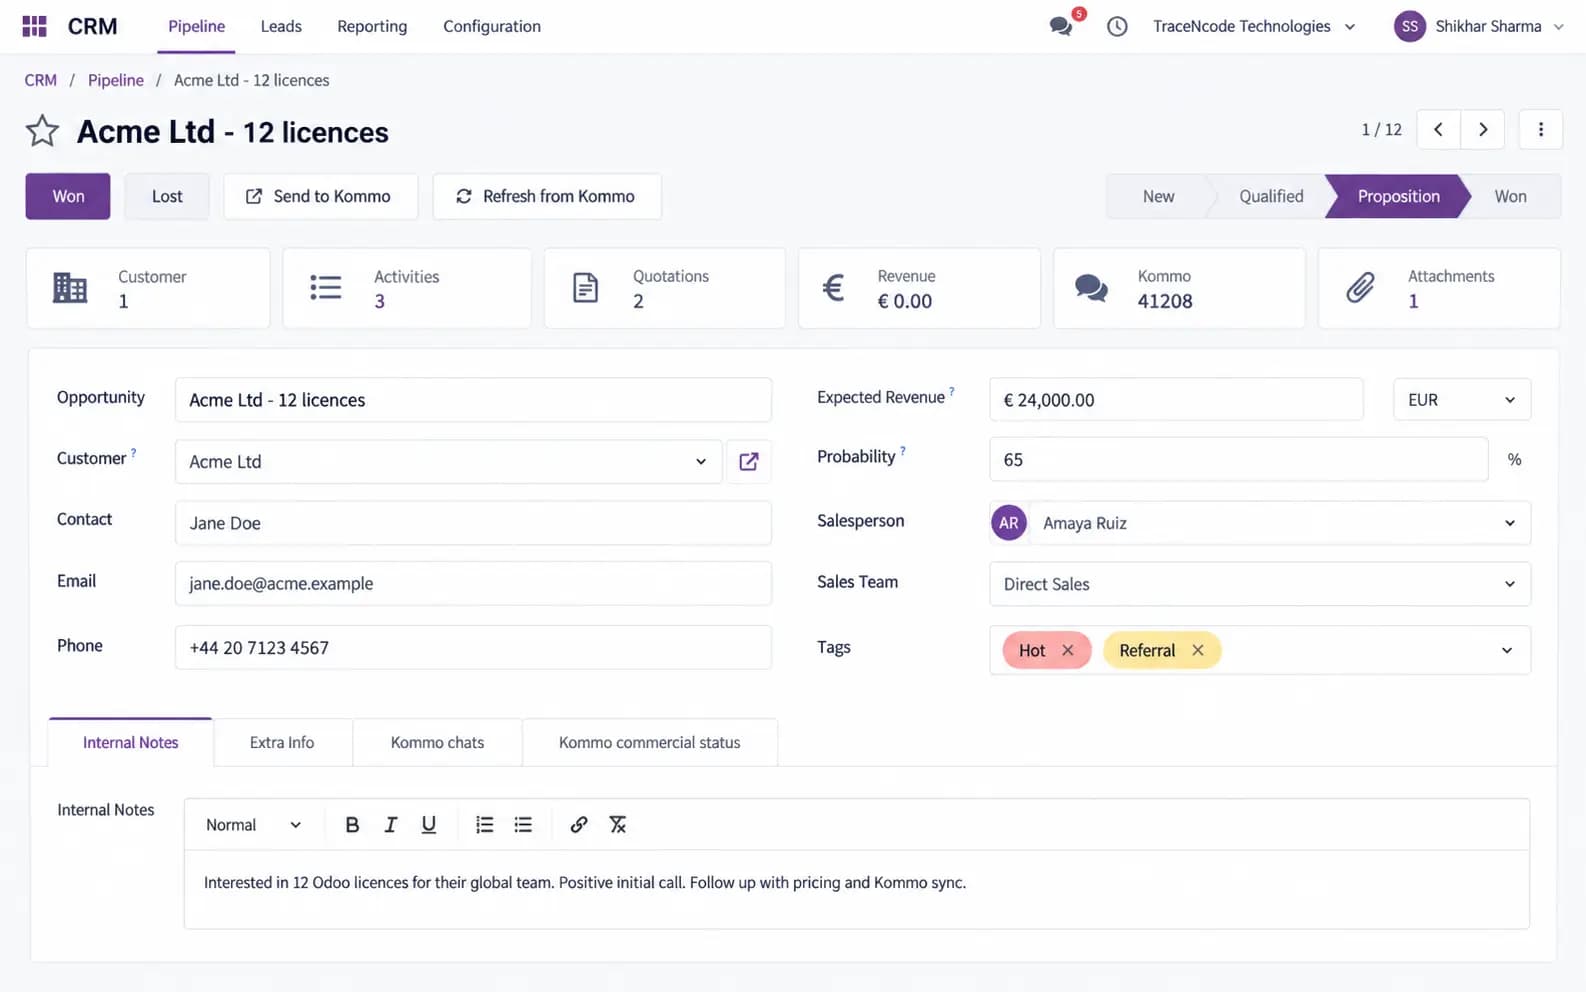Switch to the Kommo chats tab

[x=437, y=742]
